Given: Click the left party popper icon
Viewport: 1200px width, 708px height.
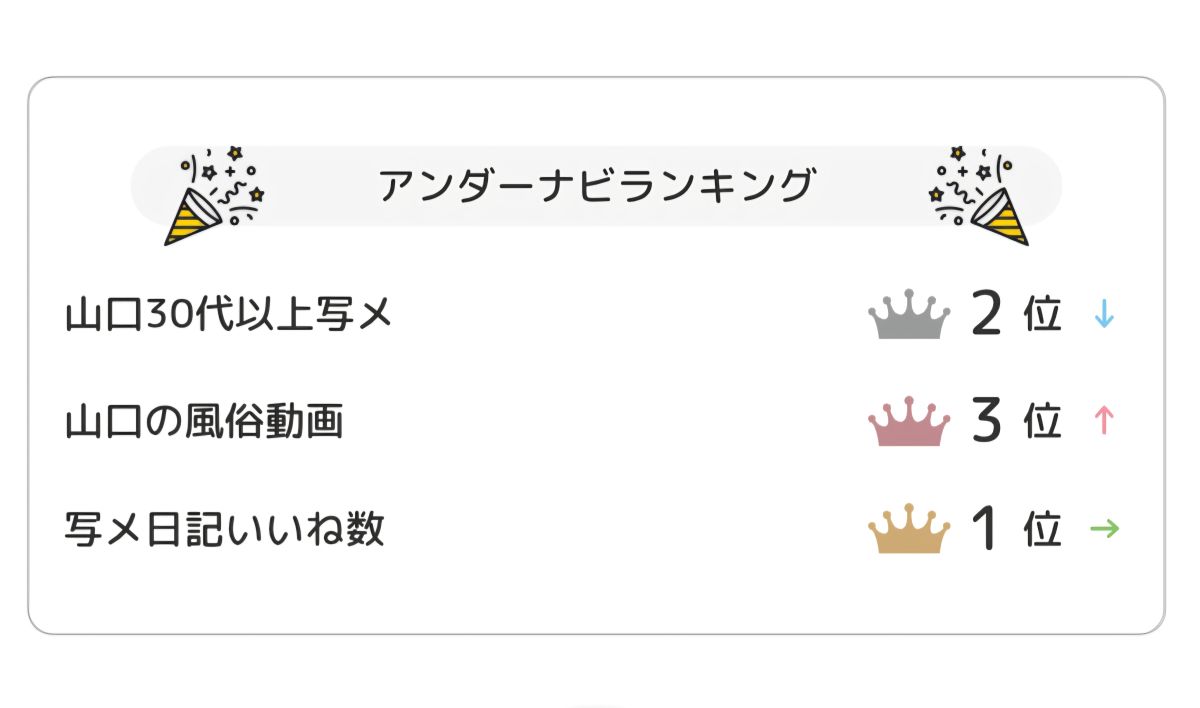Looking at the screenshot, I should point(213,196).
